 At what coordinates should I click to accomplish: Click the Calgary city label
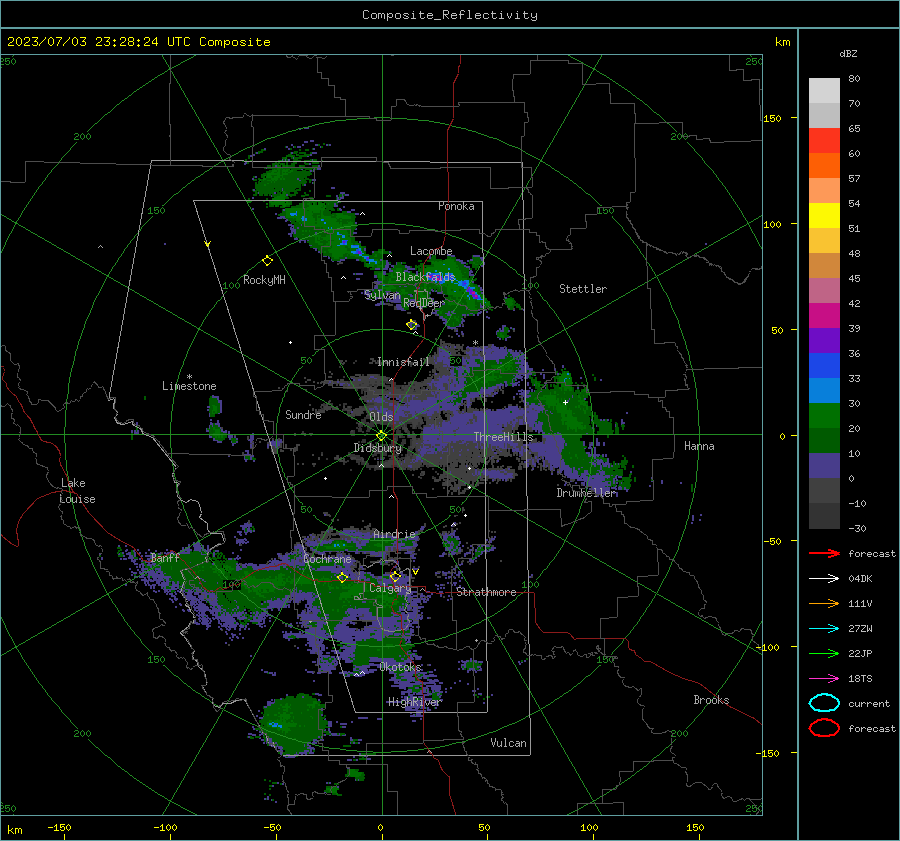point(390,588)
